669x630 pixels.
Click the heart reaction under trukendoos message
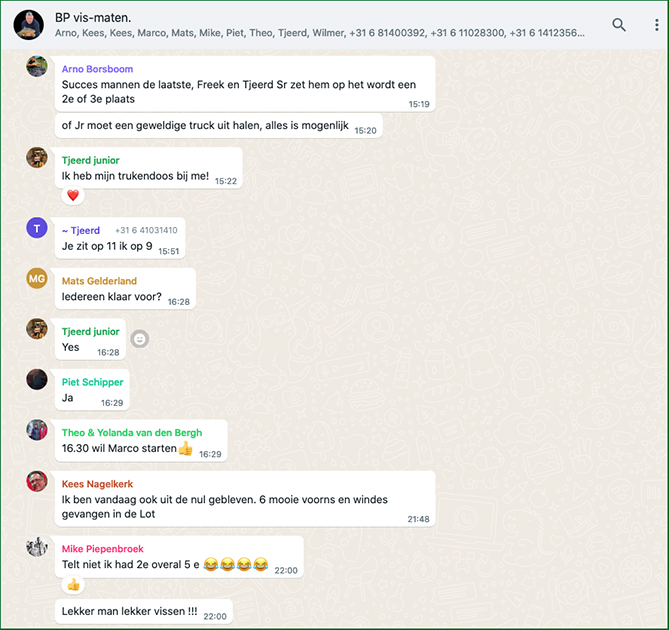point(73,195)
